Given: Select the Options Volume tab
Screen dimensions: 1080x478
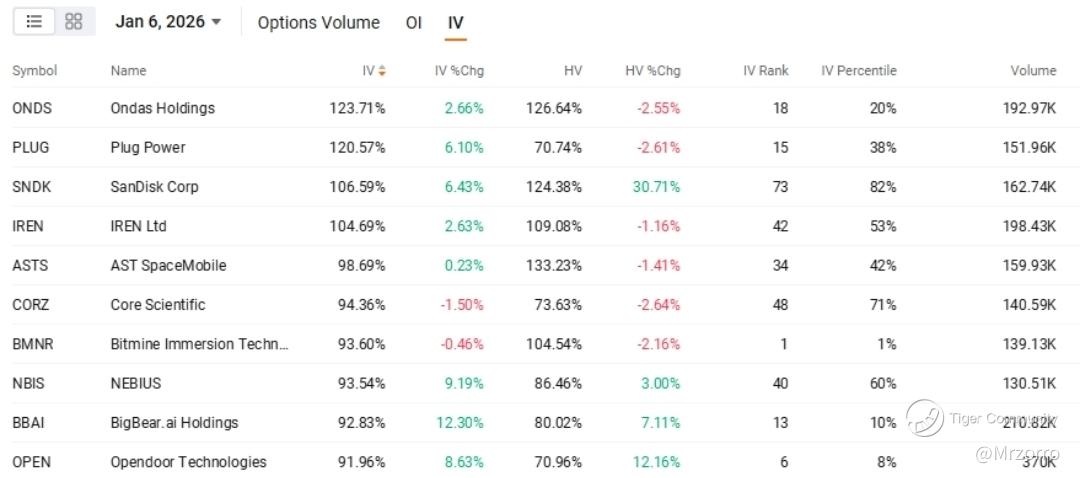Looking at the screenshot, I should pos(318,22).
